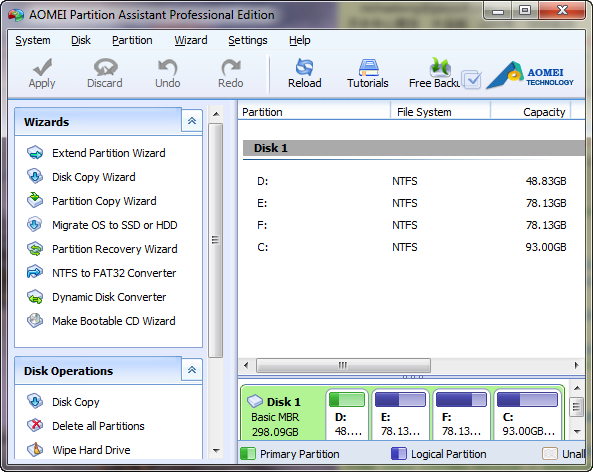
Task: Click the Partition Copy Wizard icon
Action: [x=35, y=200]
